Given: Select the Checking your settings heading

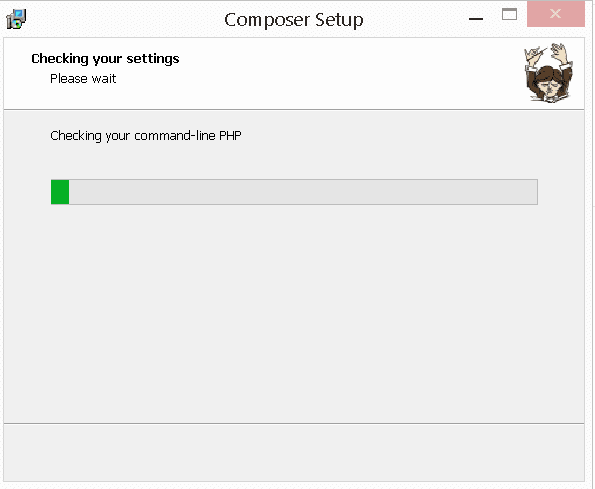Looking at the screenshot, I should tap(105, 59).
